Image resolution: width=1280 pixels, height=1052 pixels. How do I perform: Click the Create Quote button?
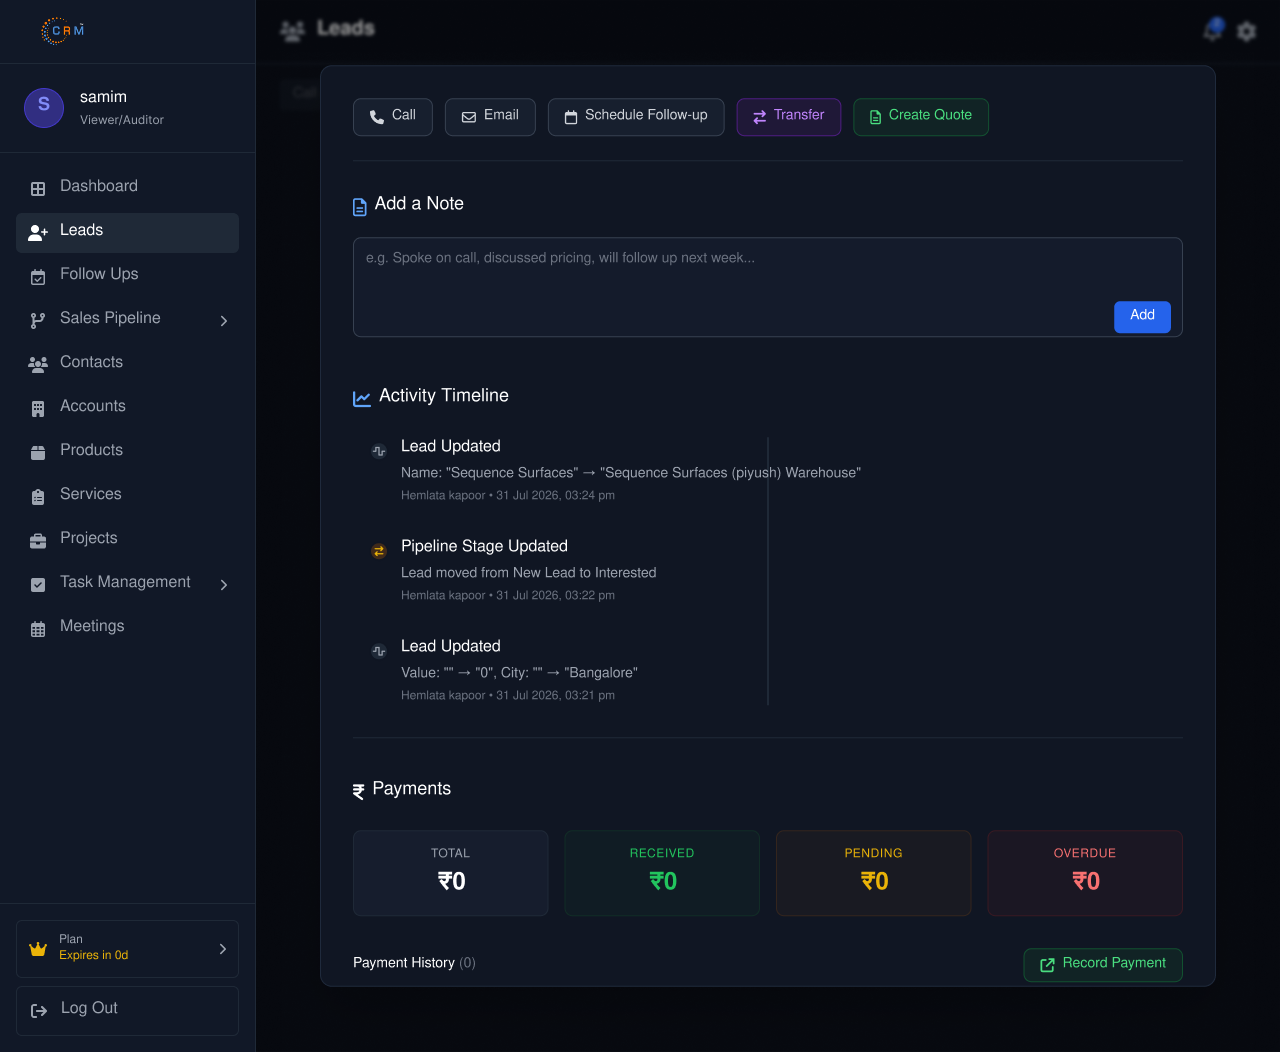(921, 116)
